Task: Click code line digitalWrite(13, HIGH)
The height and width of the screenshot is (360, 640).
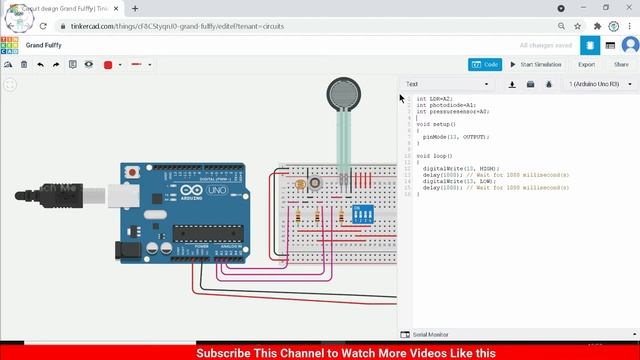Action: click(461, 169)
